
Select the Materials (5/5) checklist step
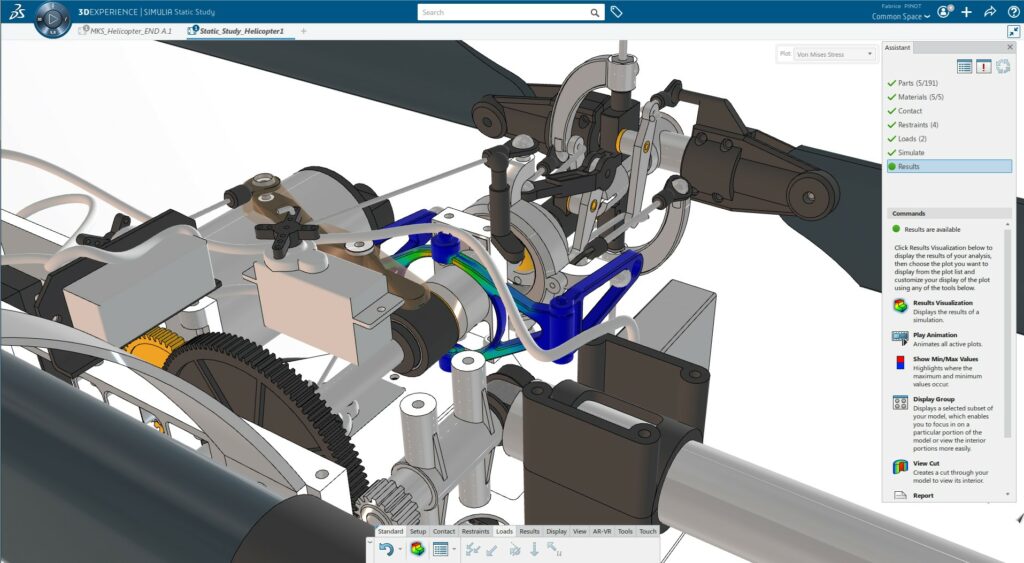[x=920, y=97]
